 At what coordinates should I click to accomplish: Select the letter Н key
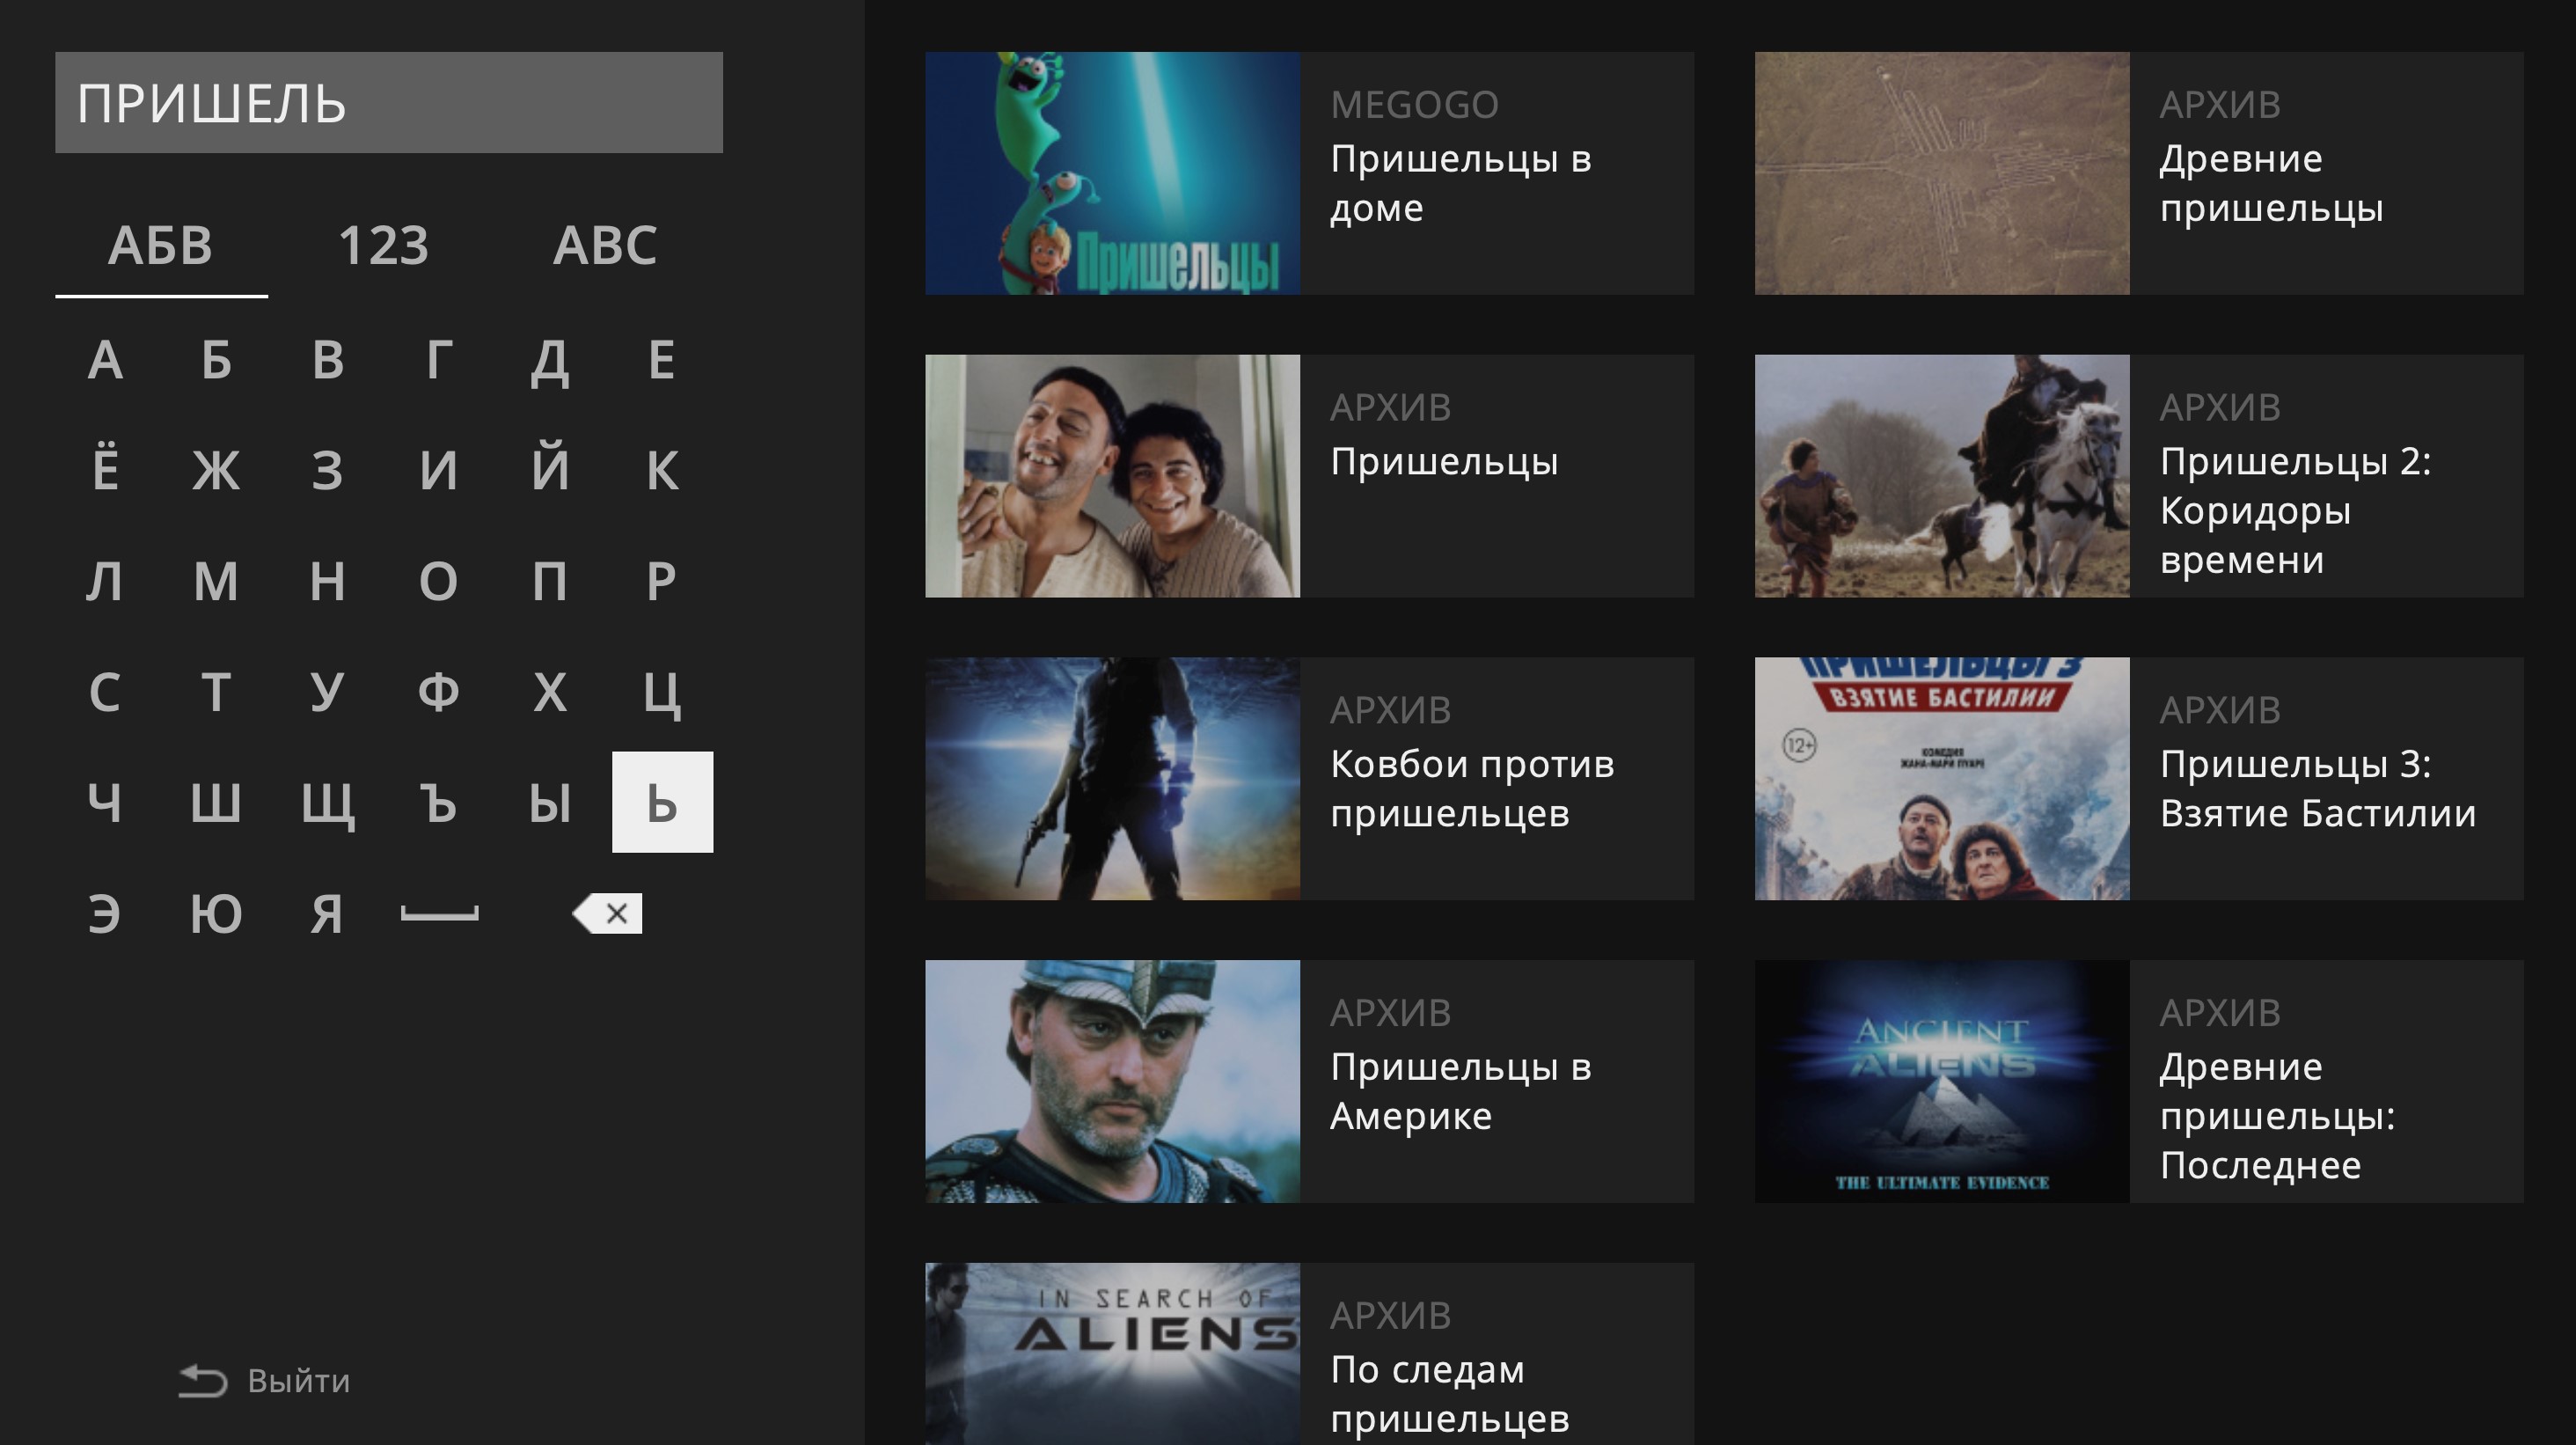328,581
